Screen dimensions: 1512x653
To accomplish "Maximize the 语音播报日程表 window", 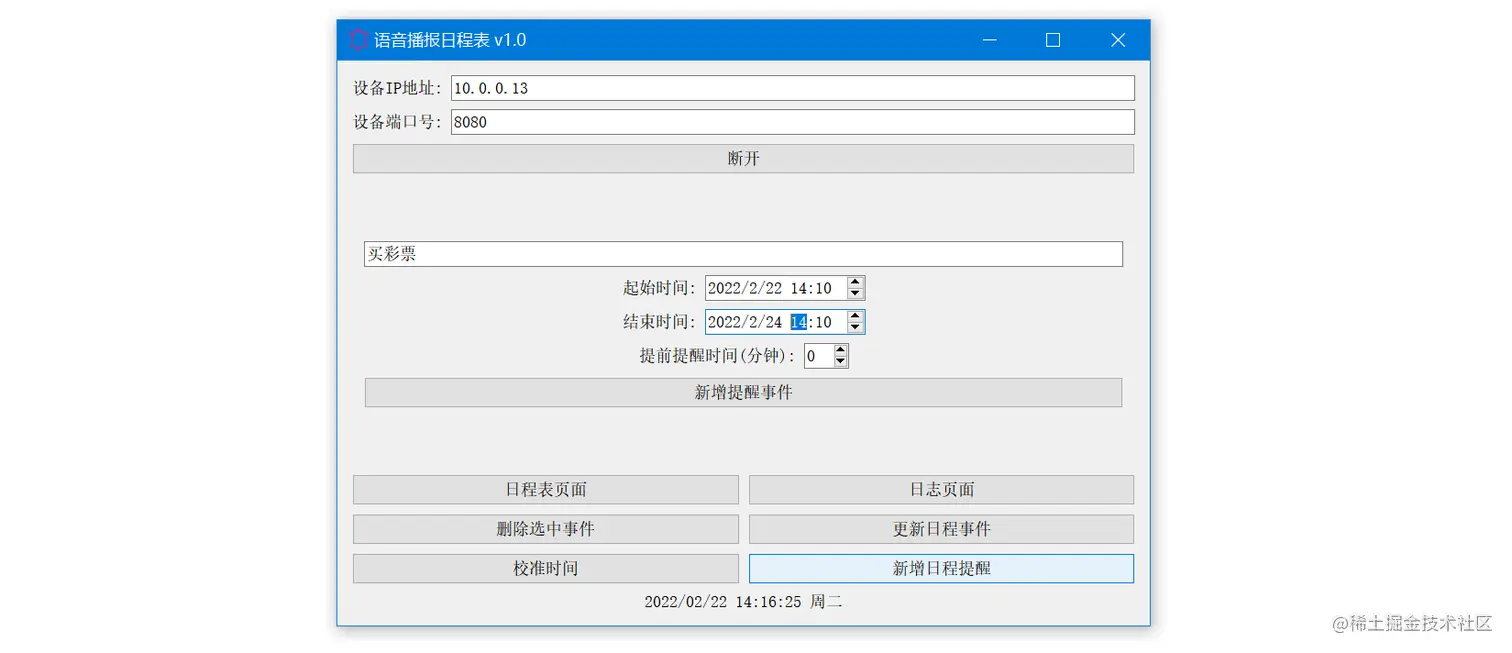I will pyautogui.click(x=1053, y=40).
